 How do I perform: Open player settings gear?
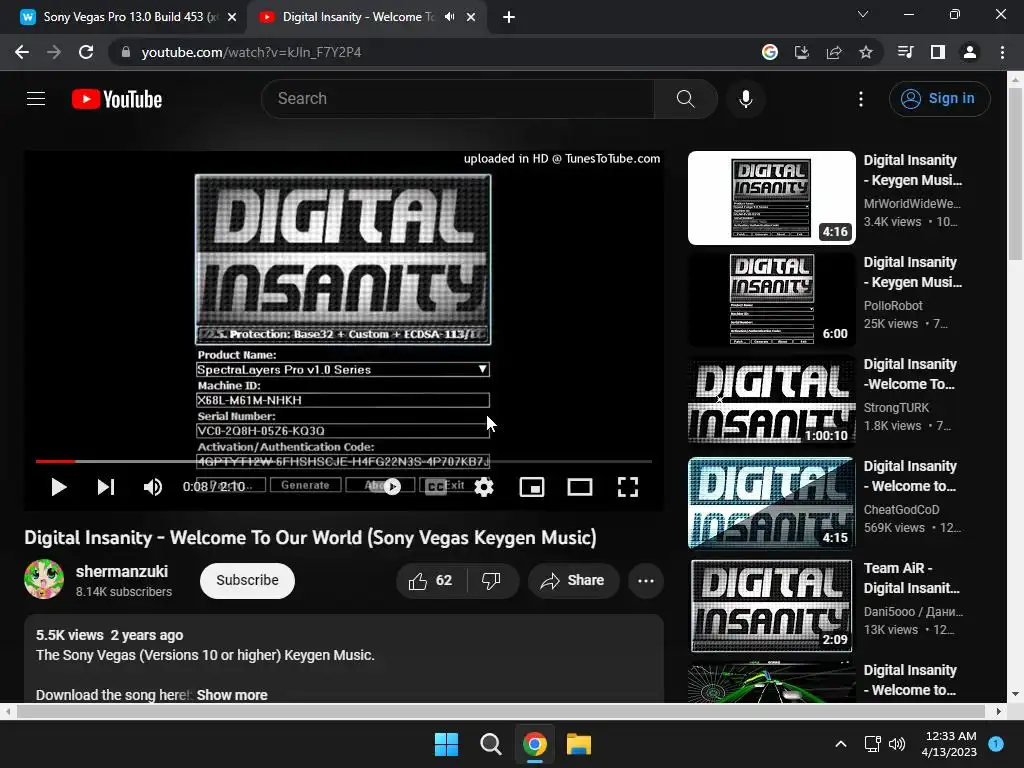[x=484, y=487]
